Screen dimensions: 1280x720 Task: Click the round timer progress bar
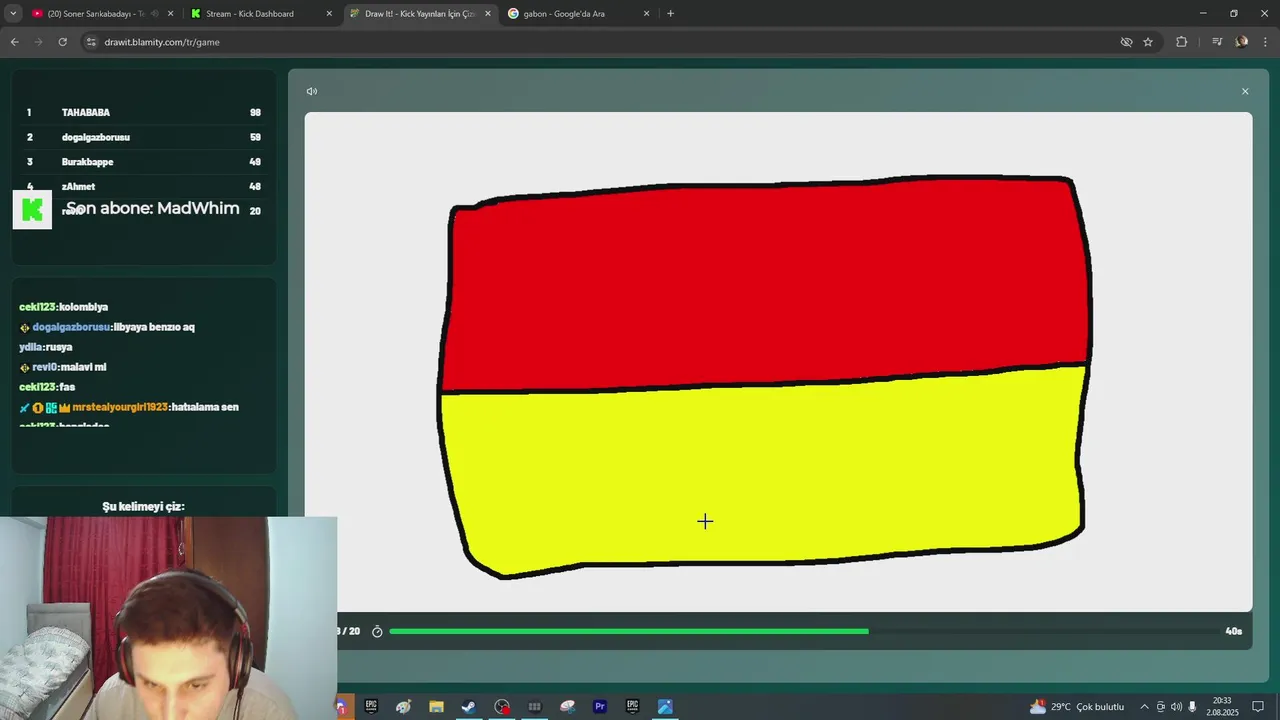[806, 631]
